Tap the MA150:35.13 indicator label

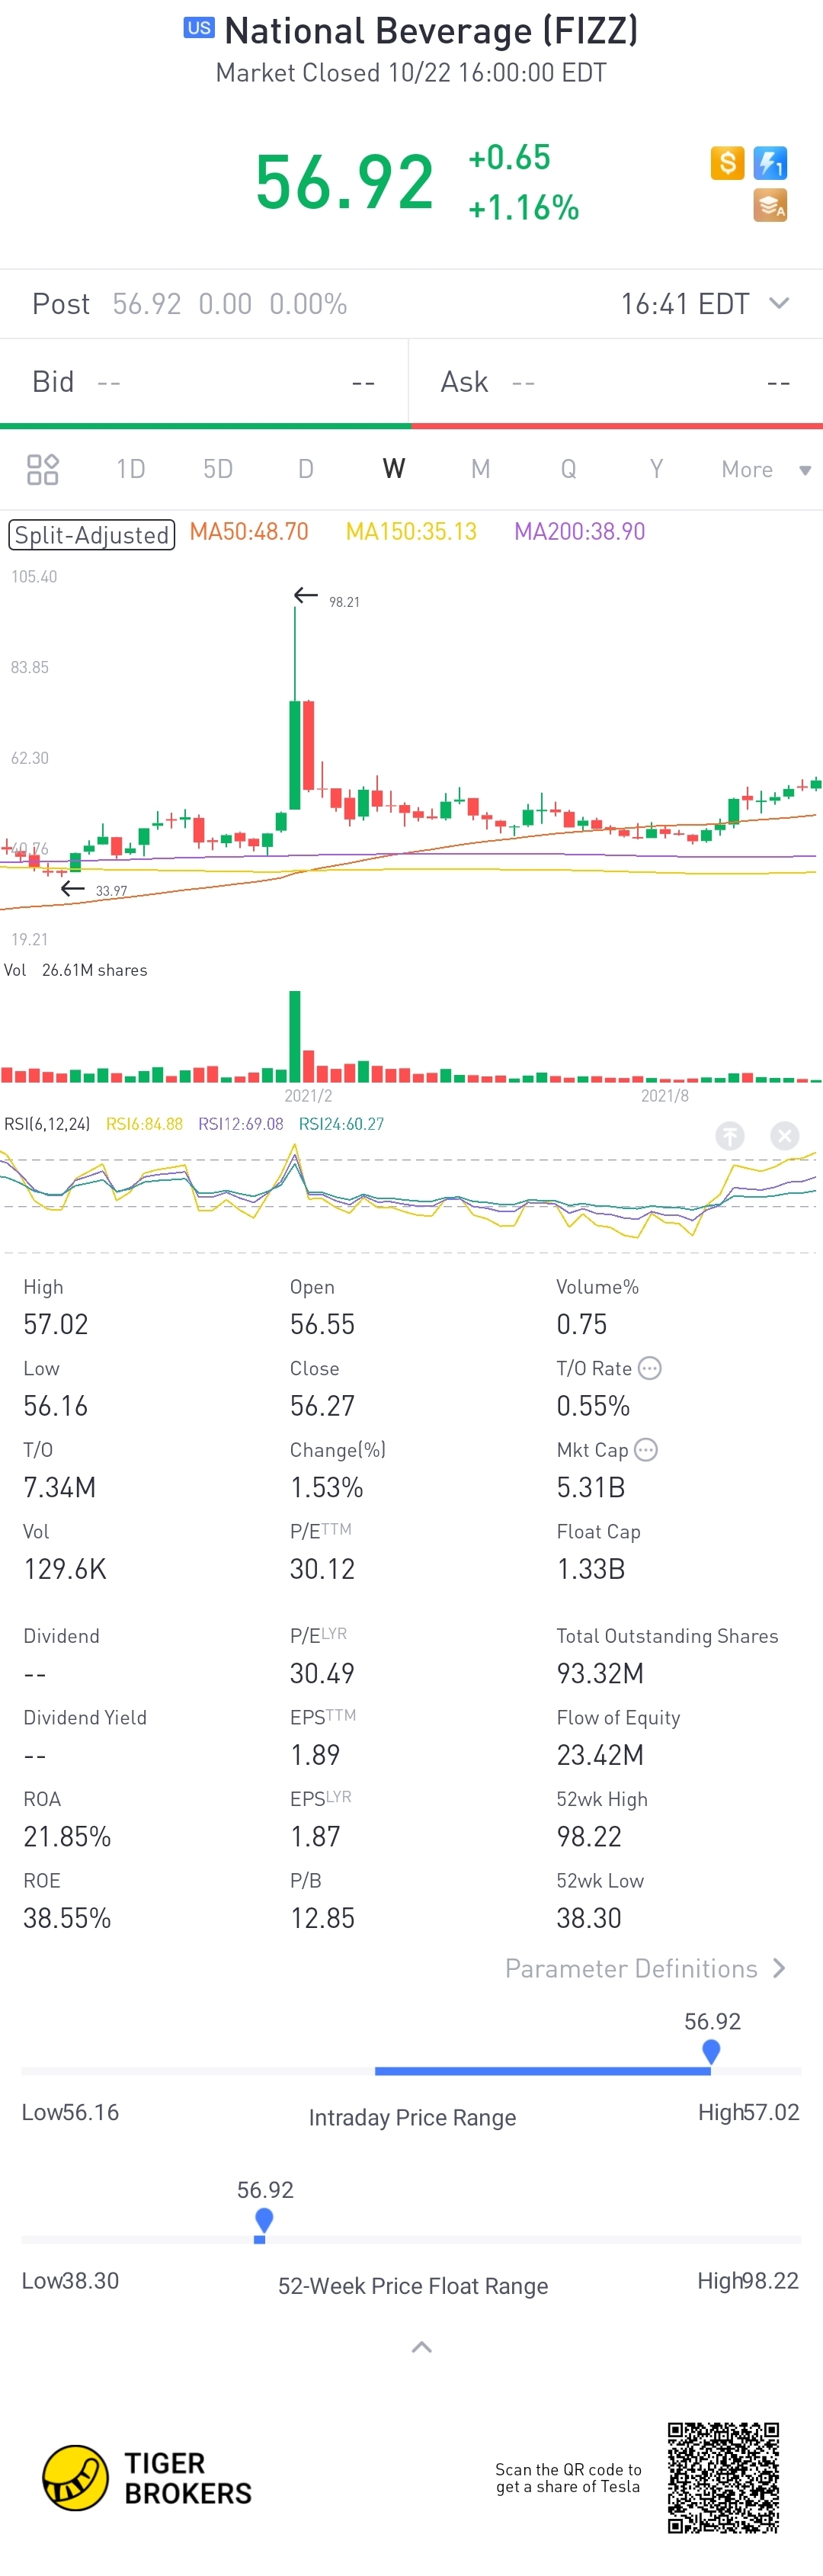tap(411, 532)
